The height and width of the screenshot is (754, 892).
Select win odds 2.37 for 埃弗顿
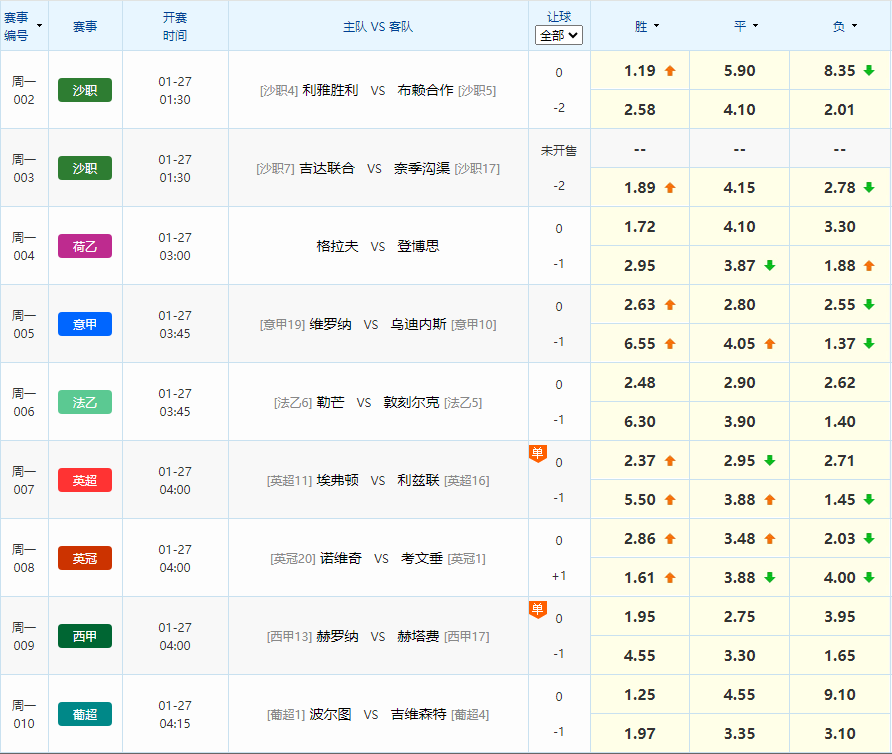click(x=640, y=460)
